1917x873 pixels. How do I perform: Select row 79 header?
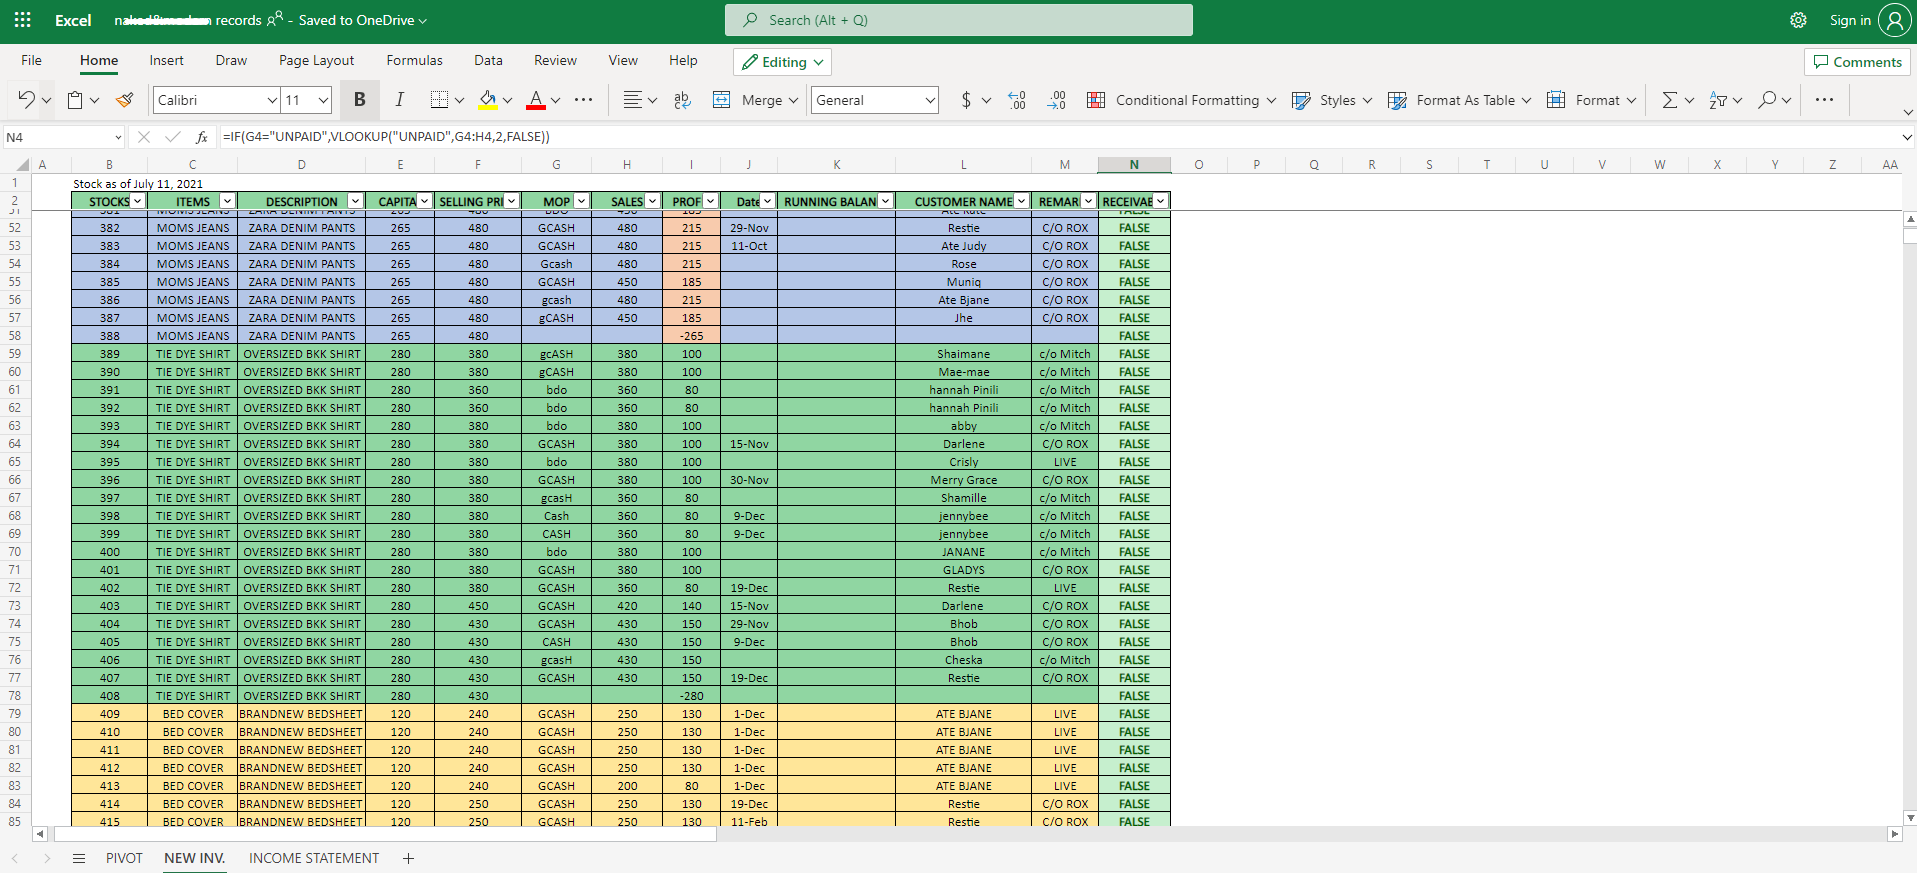[15, 714]
